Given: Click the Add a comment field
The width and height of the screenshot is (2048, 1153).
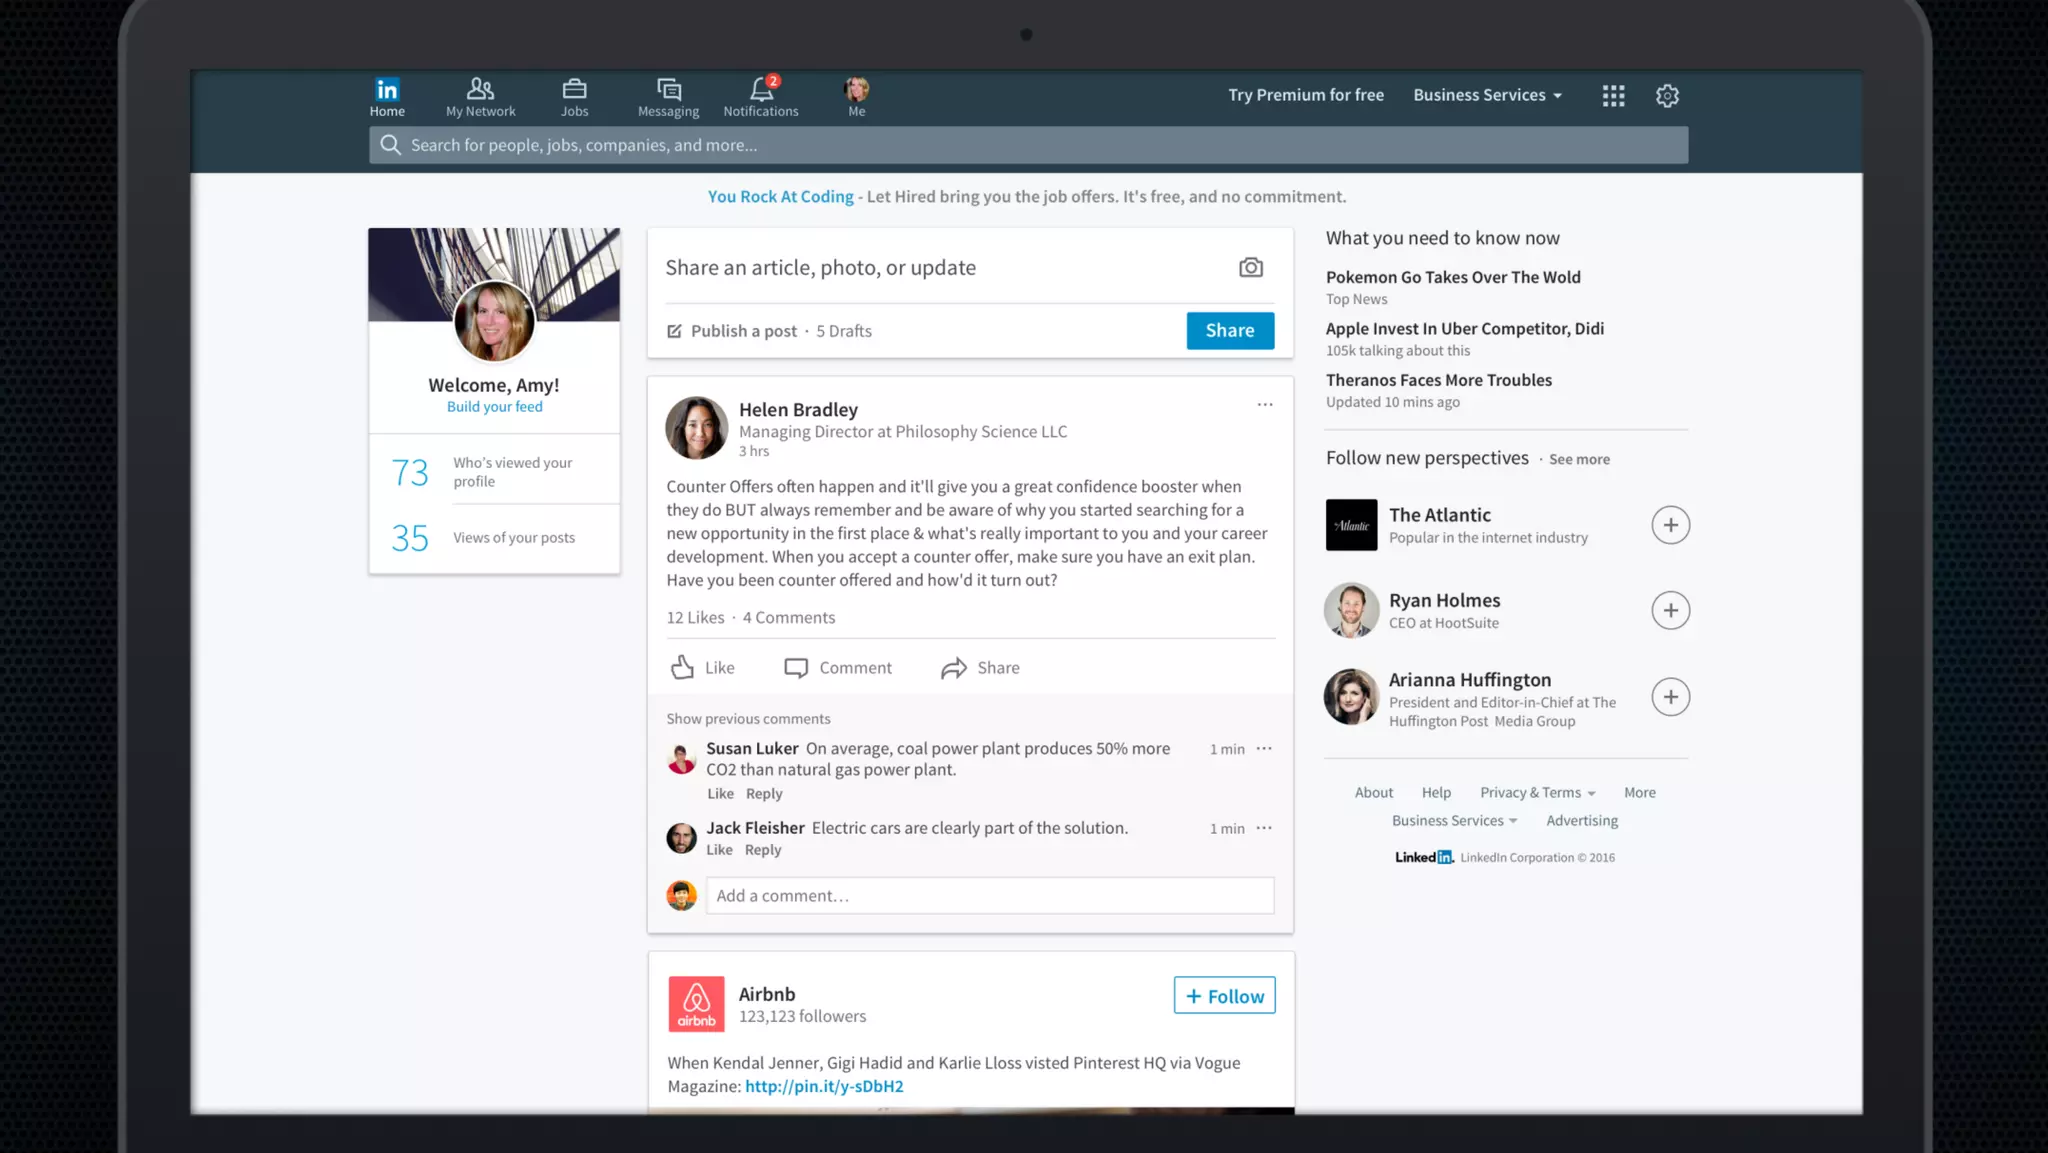Looking at the screenshot, I should (990, 896).
